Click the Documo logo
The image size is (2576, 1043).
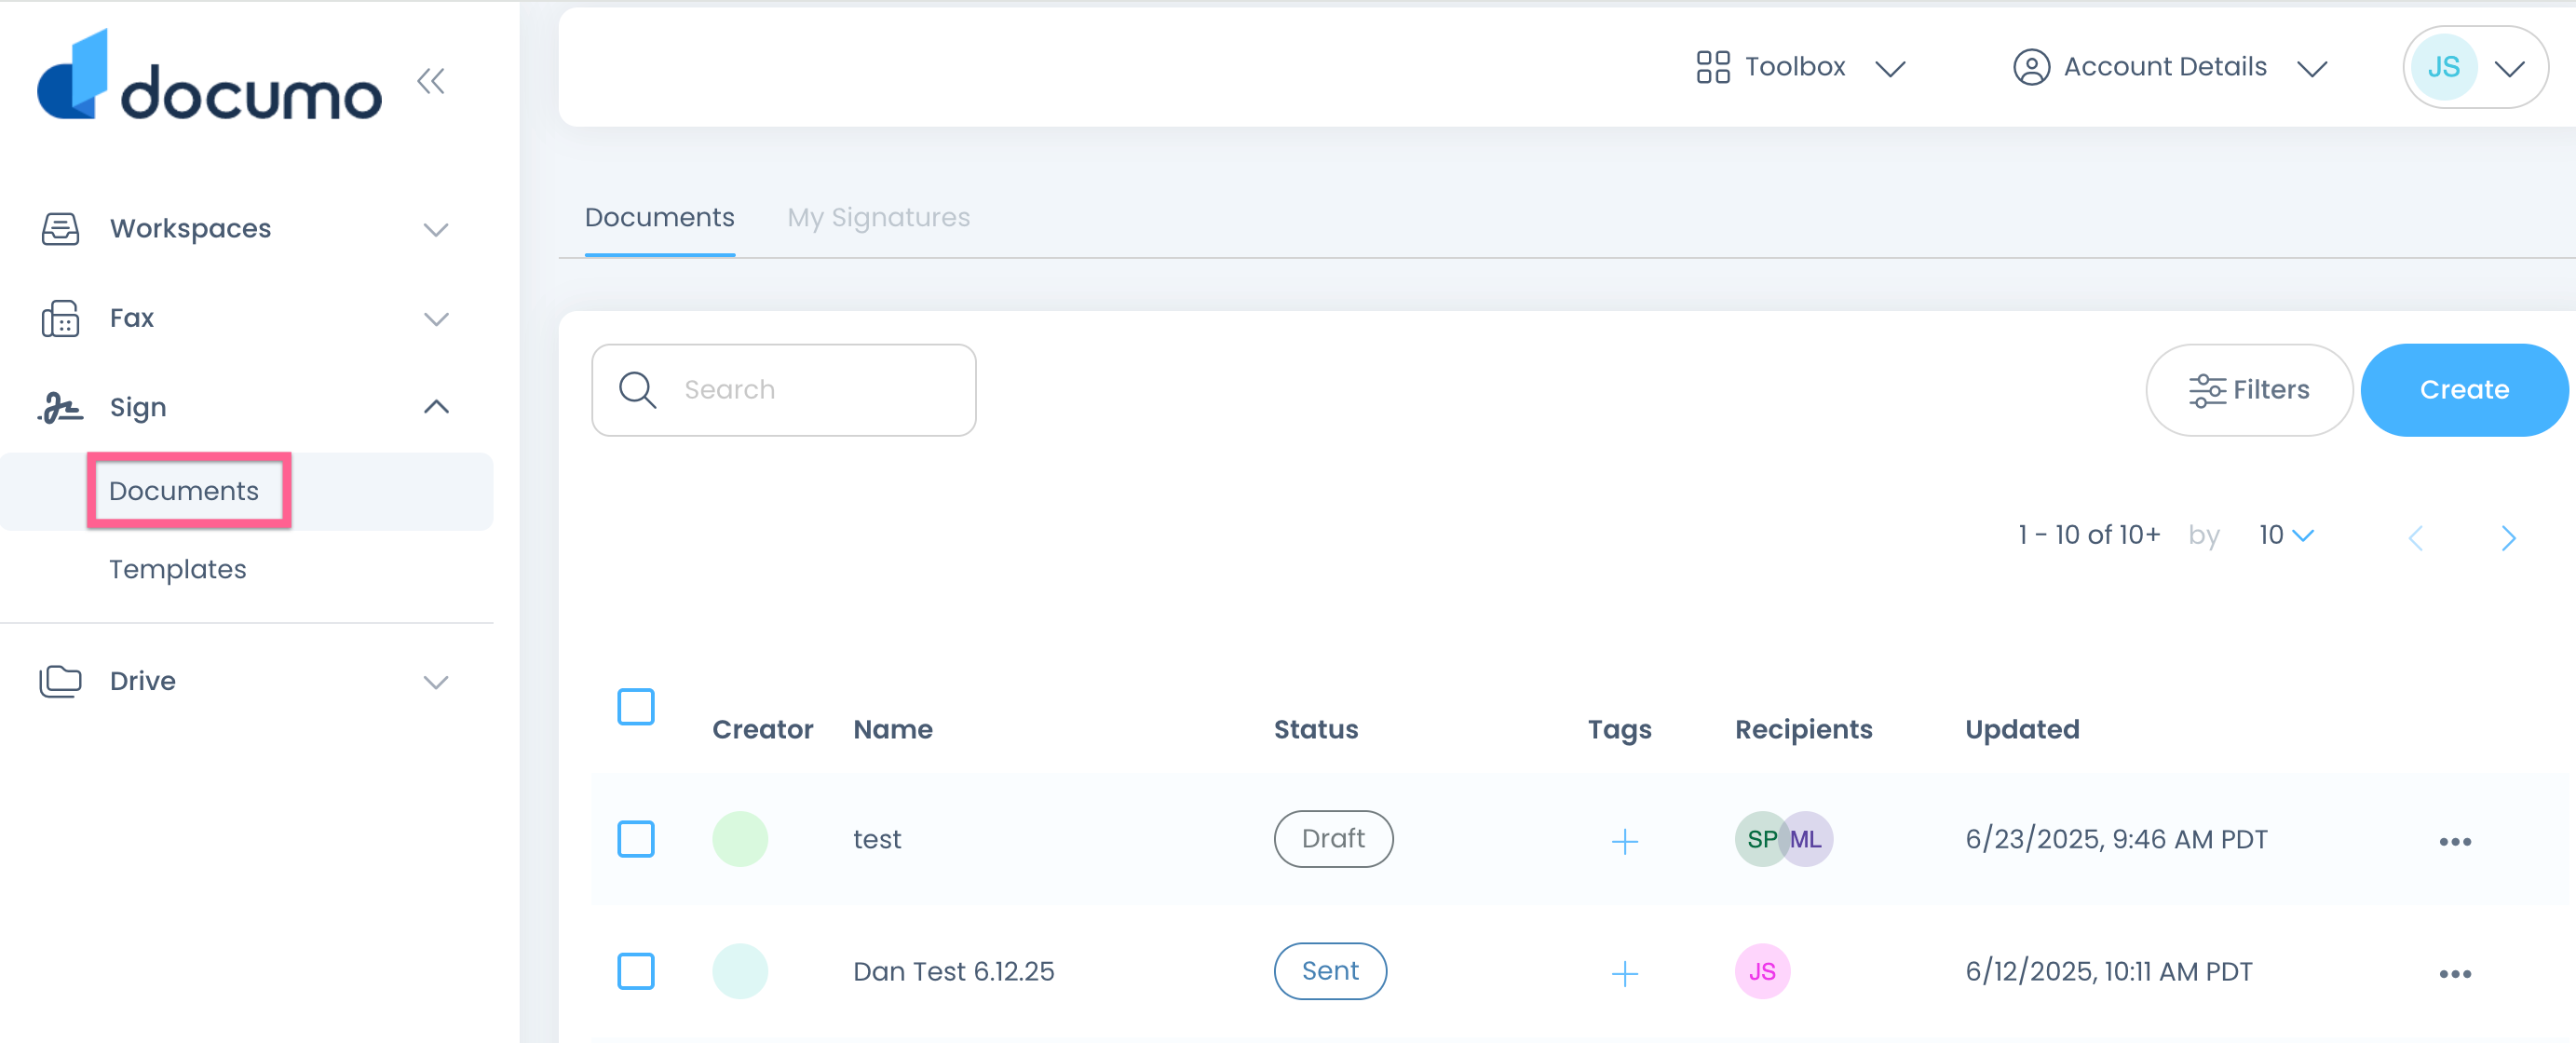209,77
